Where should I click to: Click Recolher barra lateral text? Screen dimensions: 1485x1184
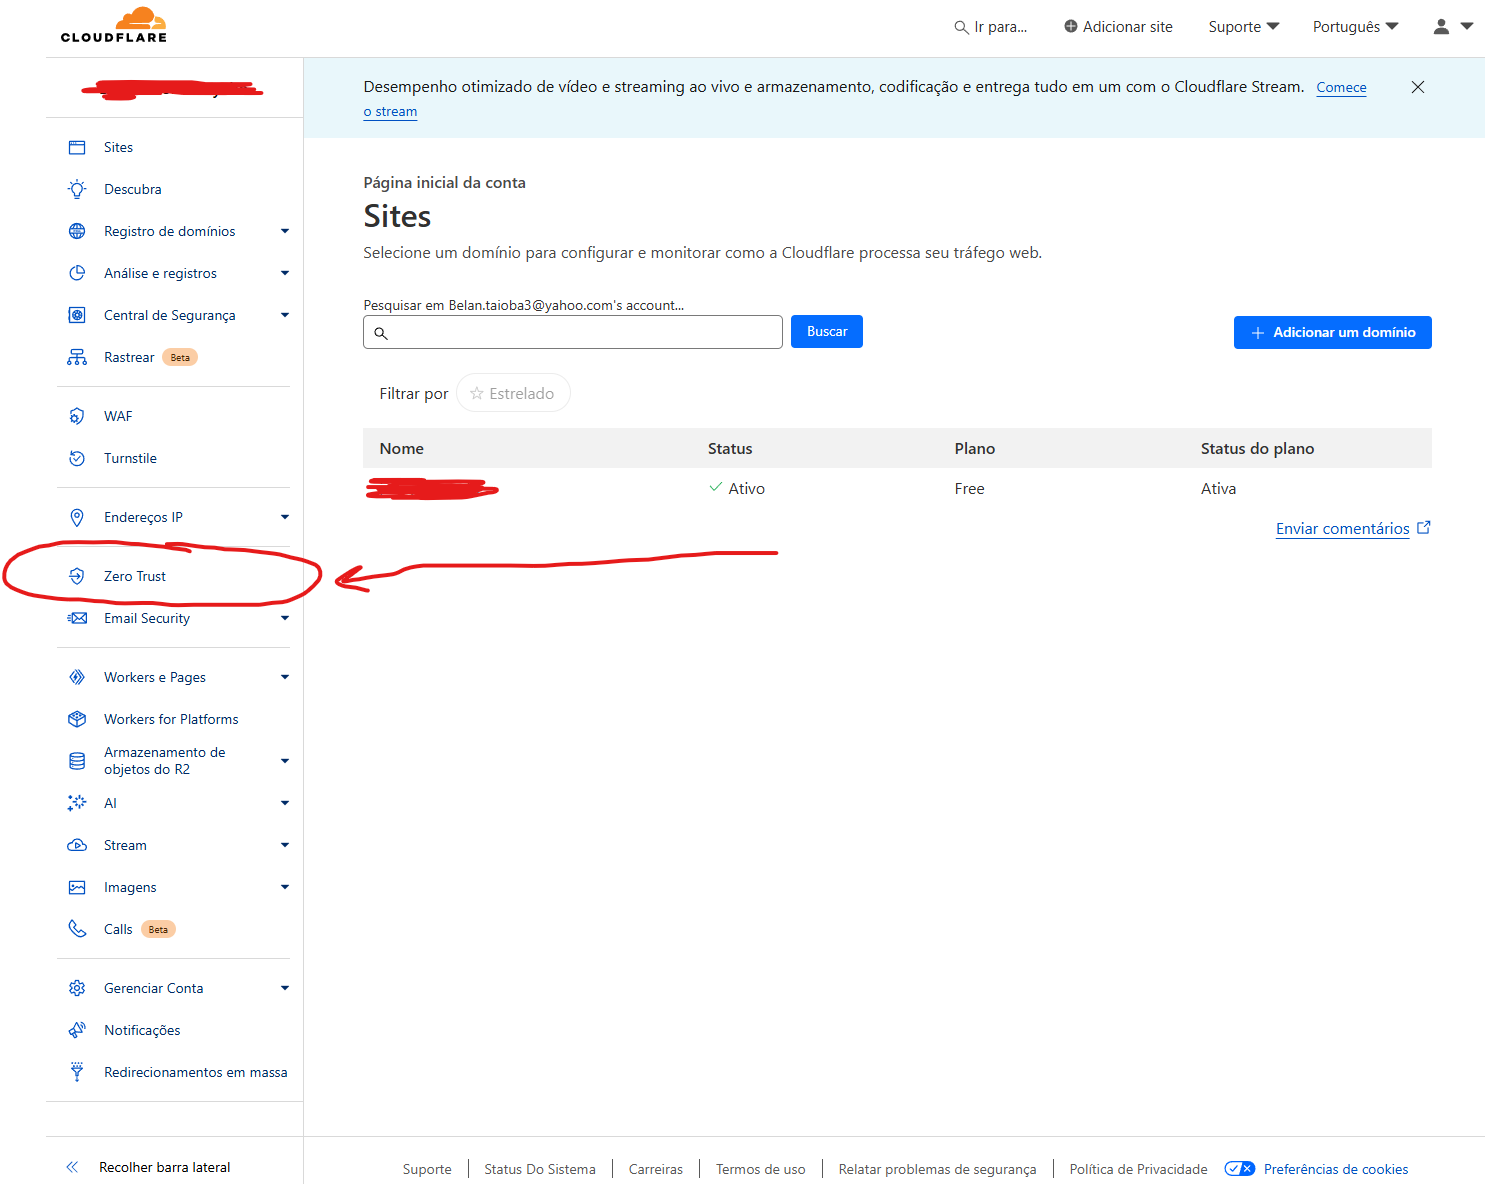pyautogui.click(x=165, y=1167)
